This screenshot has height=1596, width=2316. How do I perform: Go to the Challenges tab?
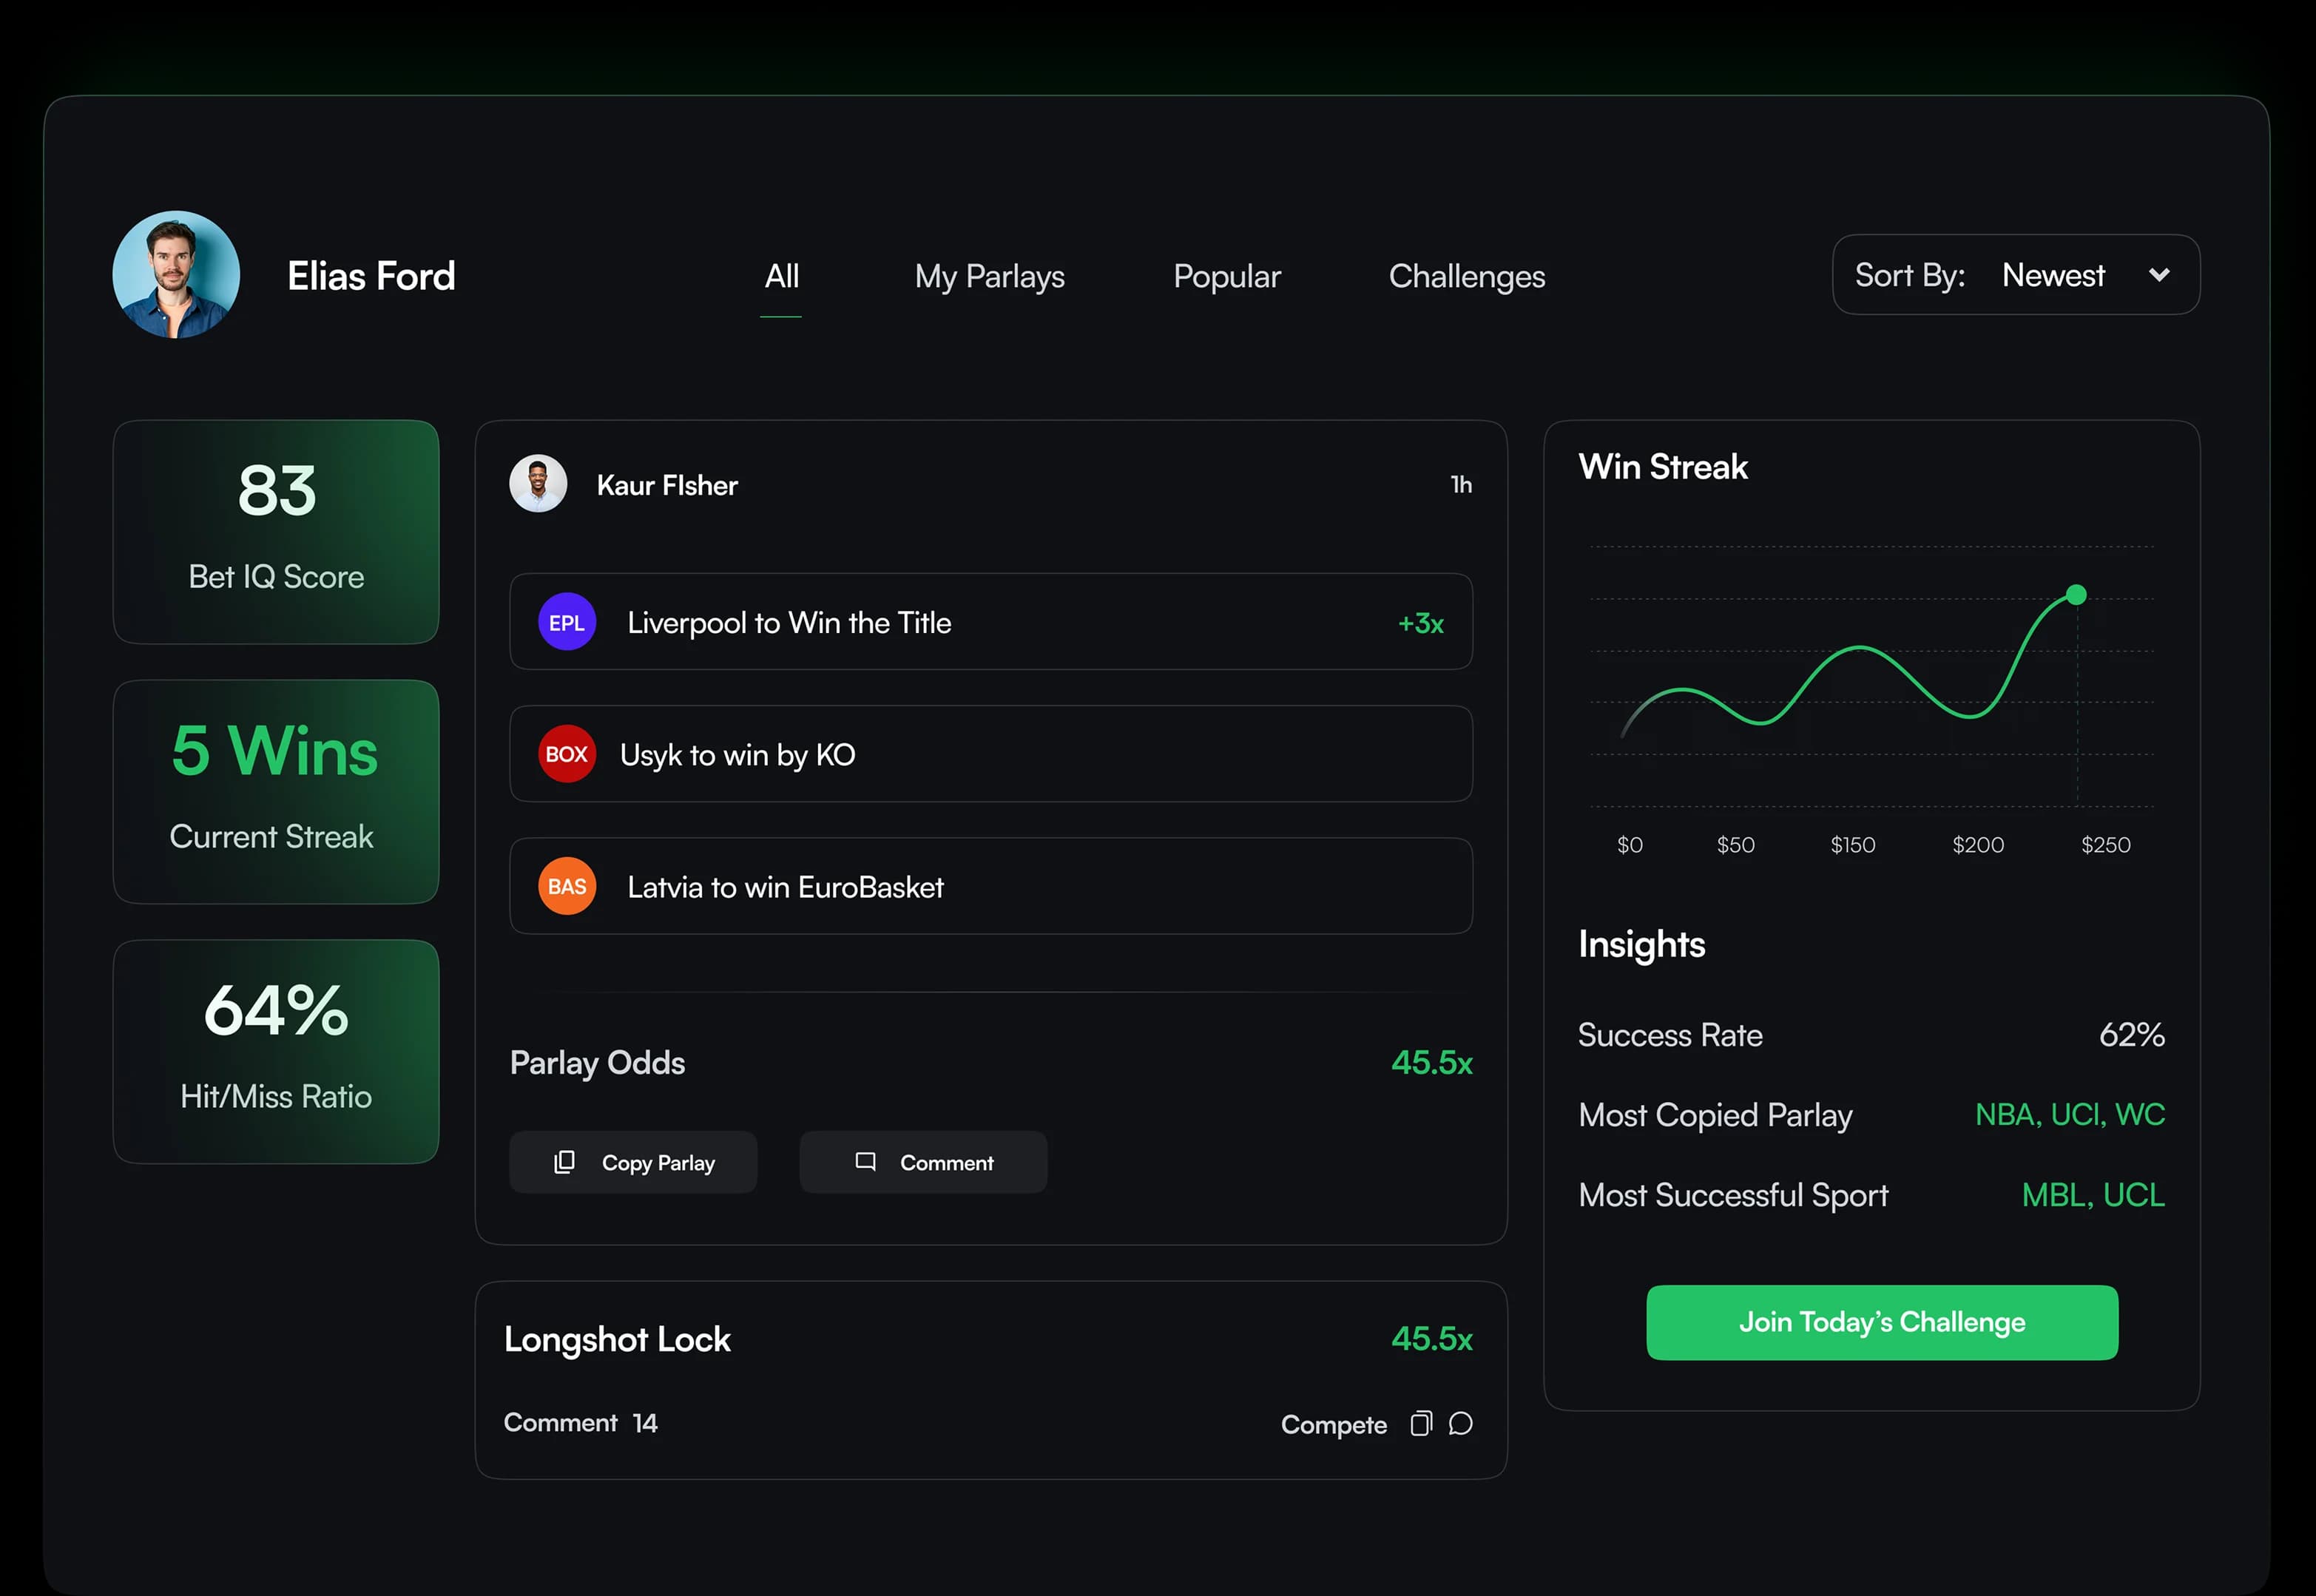pos(1466,277)
